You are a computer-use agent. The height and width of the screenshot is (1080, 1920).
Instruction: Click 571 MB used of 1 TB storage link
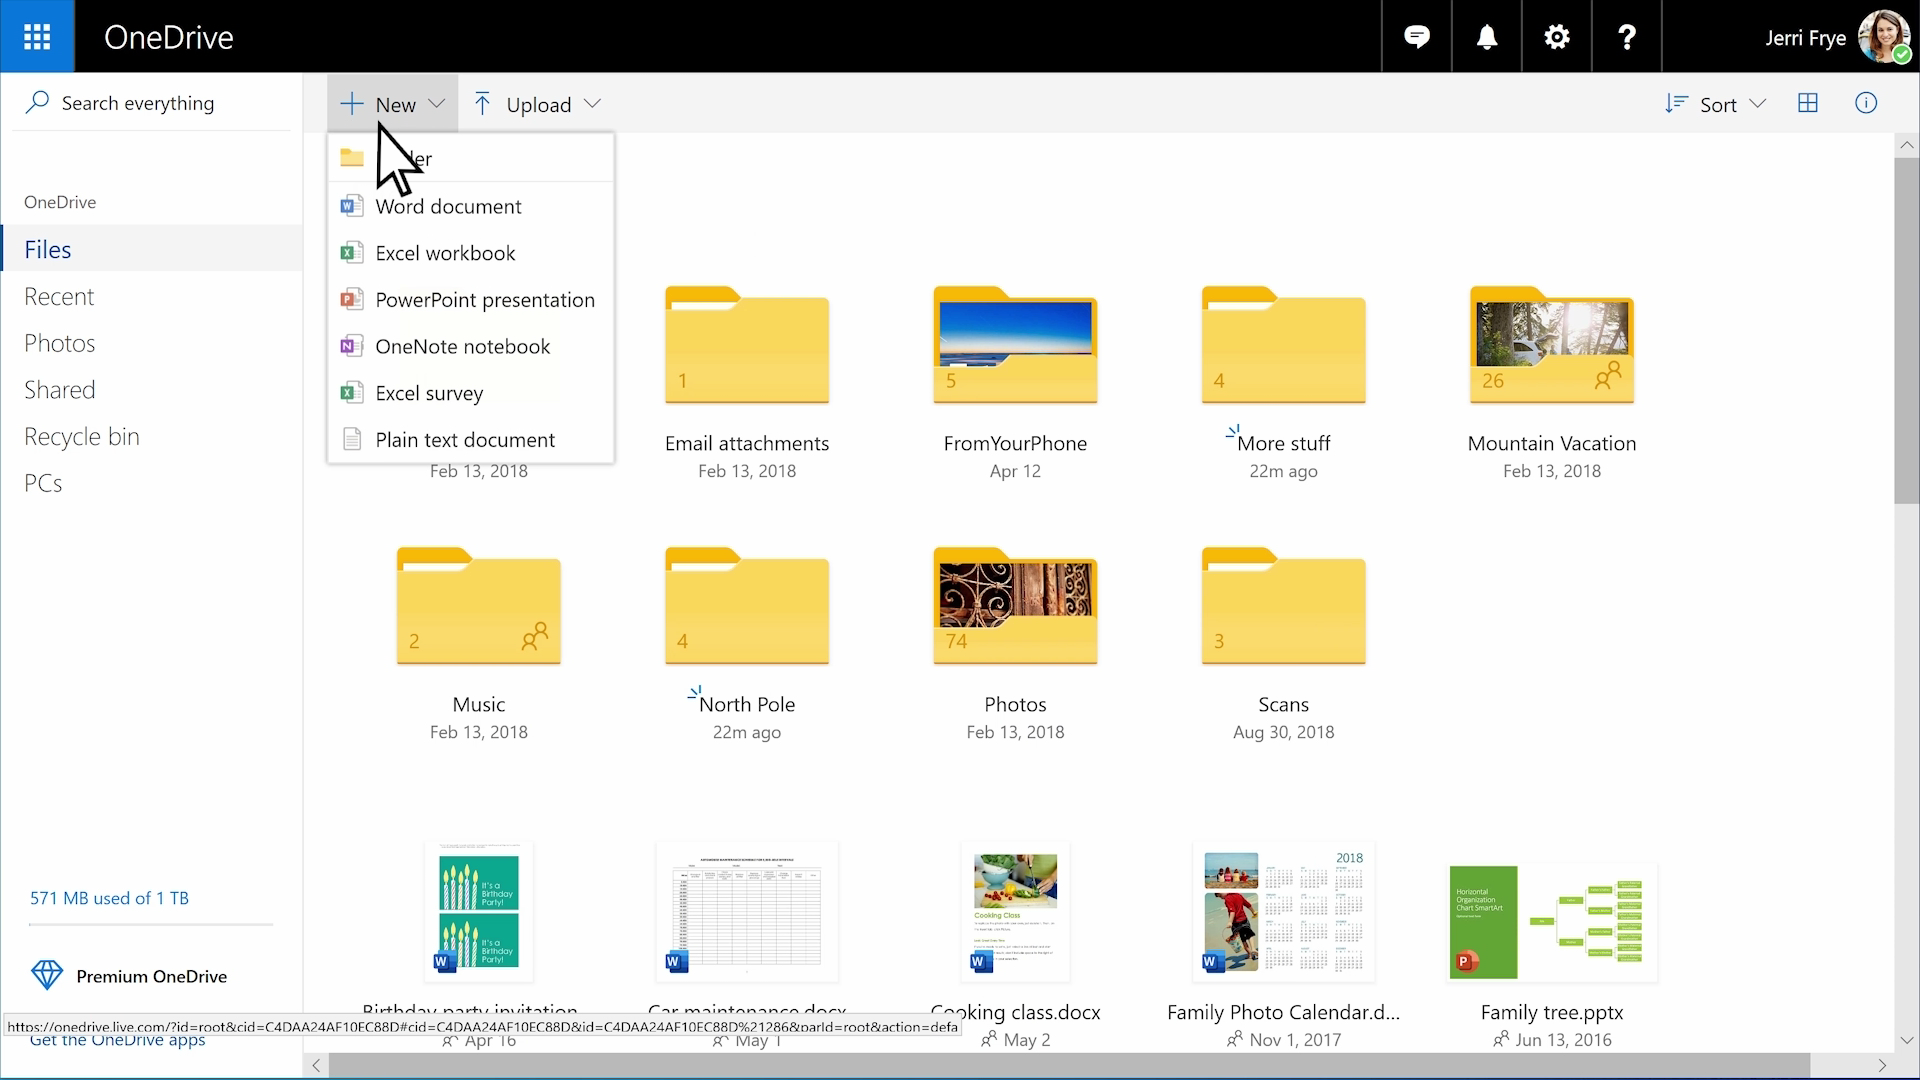click(x=109, y=898)
